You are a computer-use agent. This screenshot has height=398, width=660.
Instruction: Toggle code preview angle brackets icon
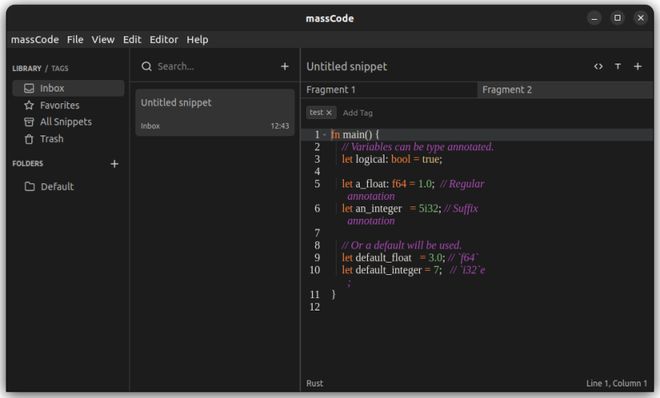pyautogui.click(x=598, y=66)
